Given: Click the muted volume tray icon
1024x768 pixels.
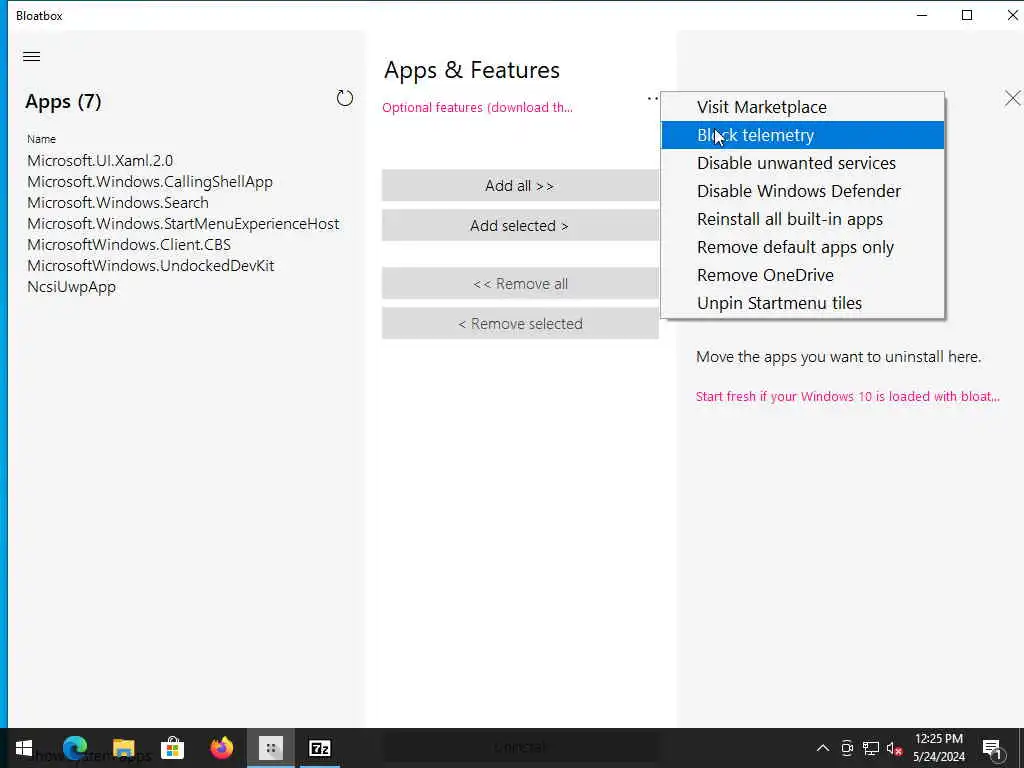Looking at the screenshot, I should [894, 748].
